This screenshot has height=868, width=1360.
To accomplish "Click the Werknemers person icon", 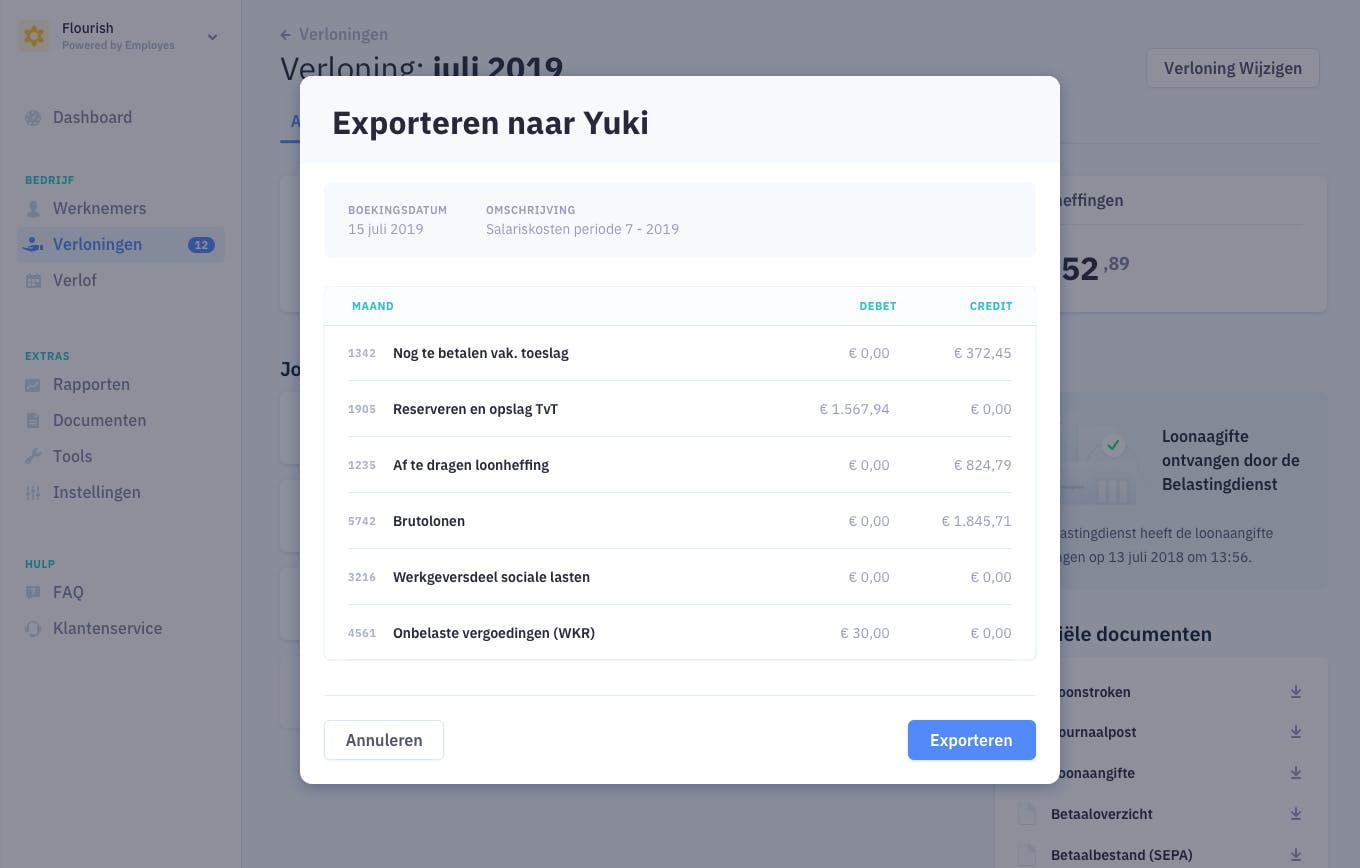I will [33, 209].
